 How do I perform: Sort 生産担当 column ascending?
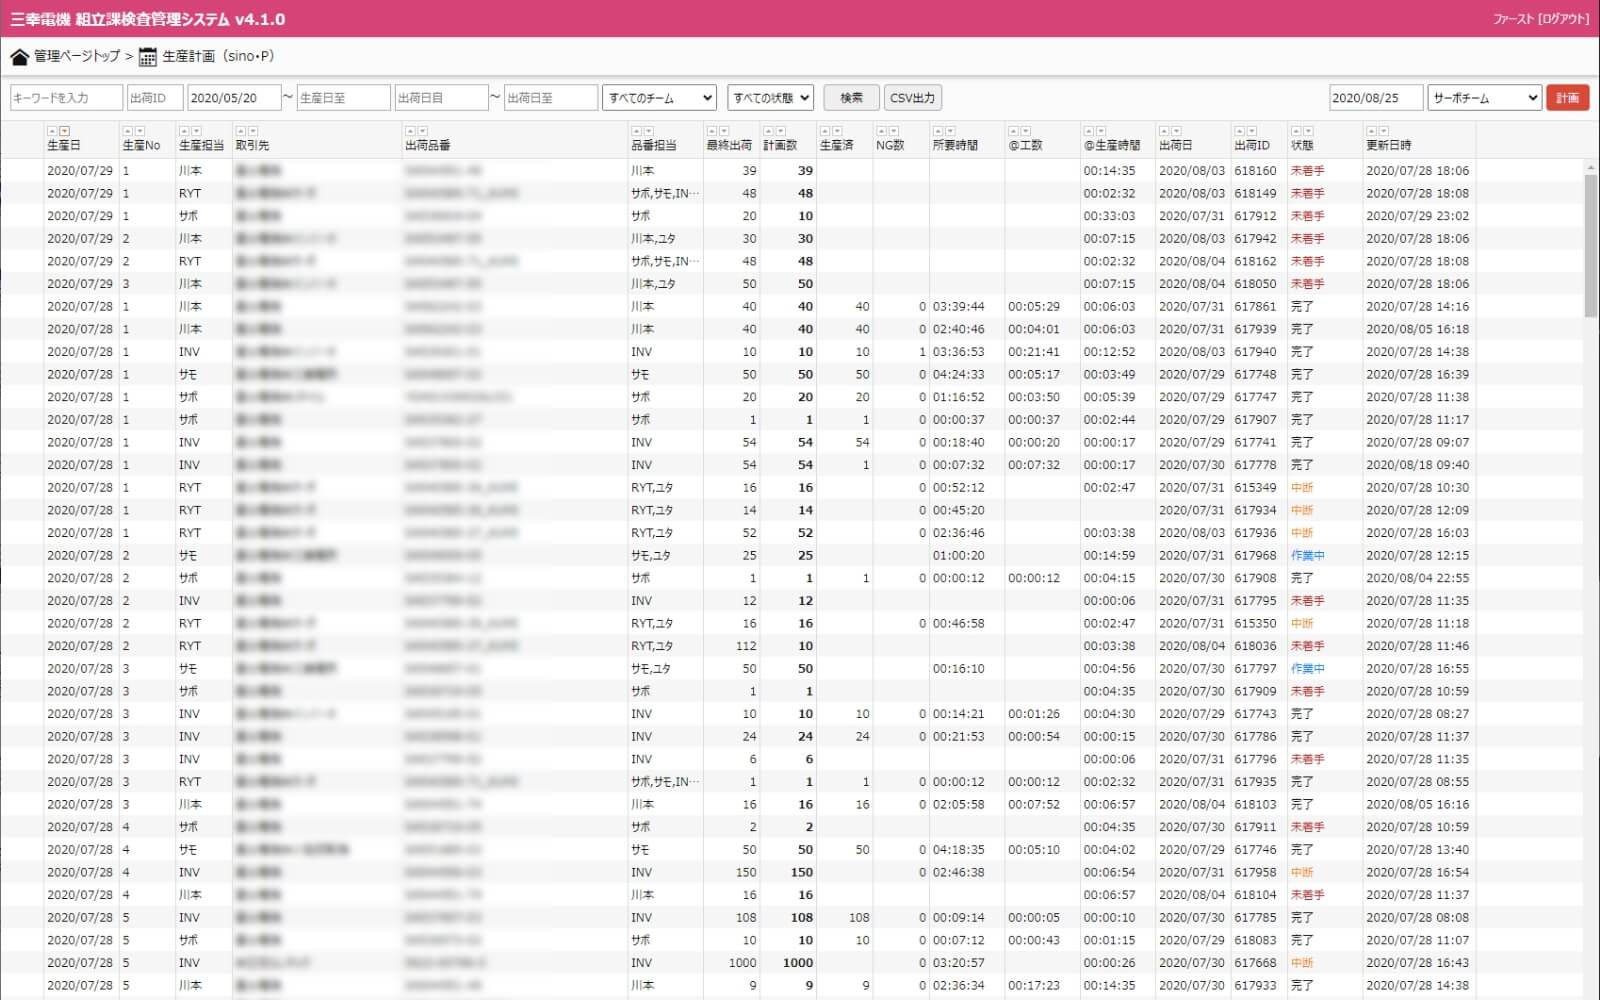[184, 131]
